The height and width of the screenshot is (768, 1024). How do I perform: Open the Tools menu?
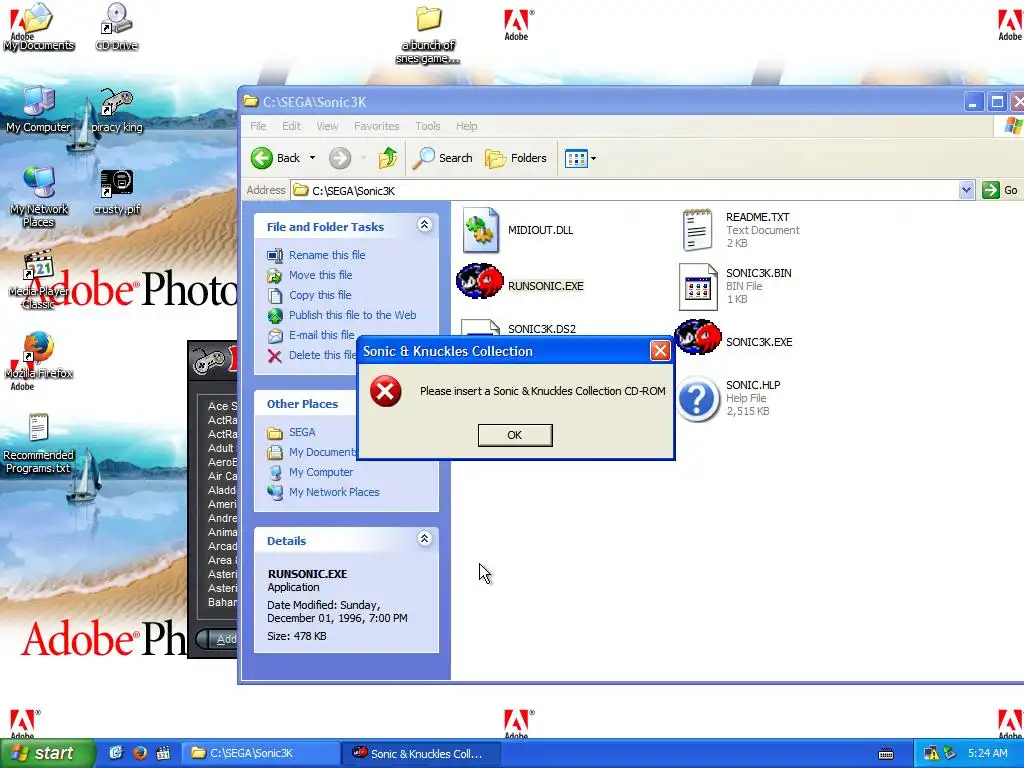(x=428, y=126)
